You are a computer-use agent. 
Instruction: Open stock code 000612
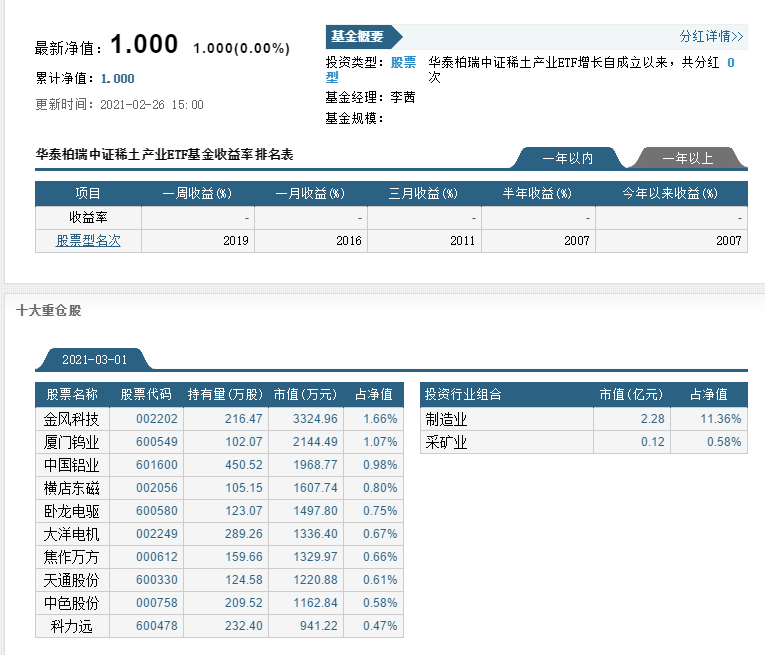coord(157,556)
